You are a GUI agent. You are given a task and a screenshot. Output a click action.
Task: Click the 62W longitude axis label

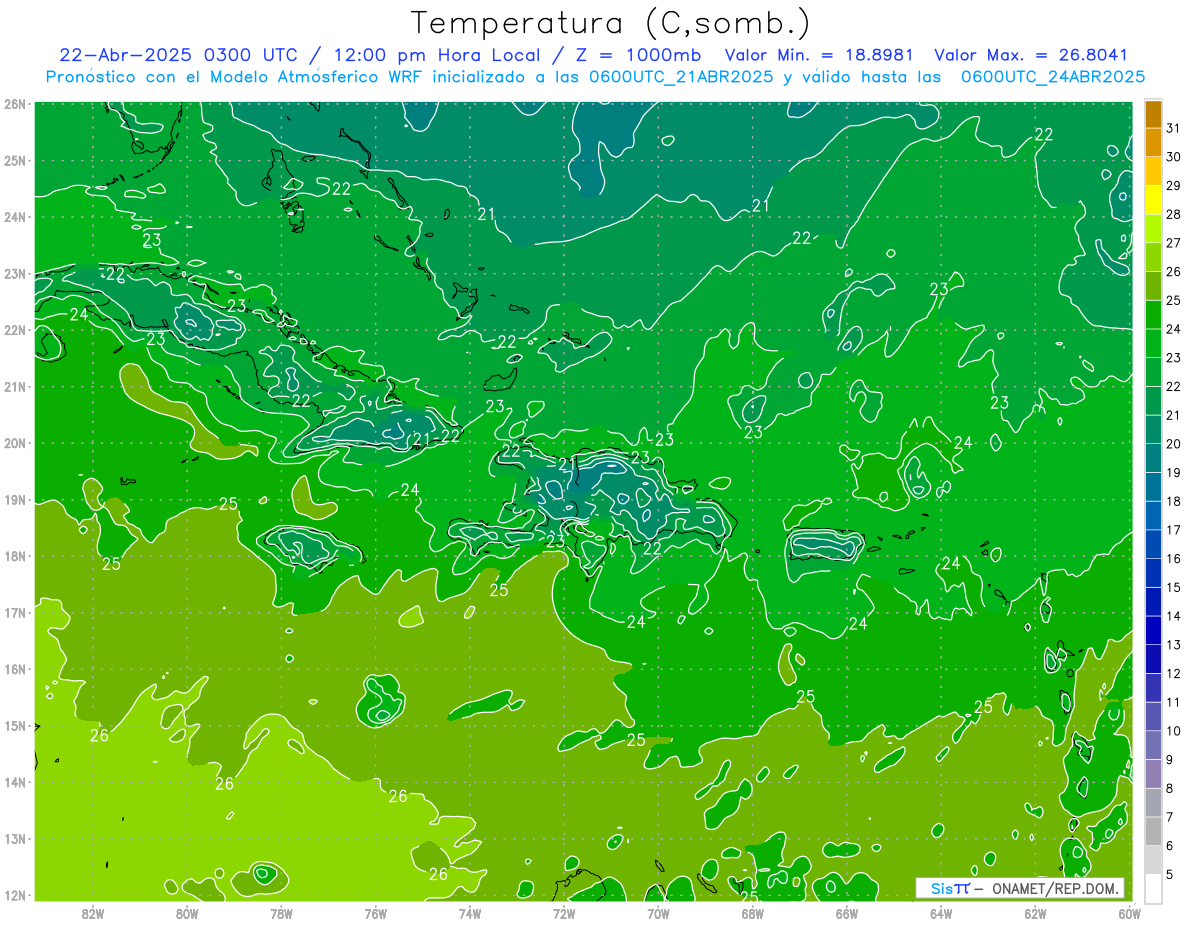pos(1035,913)
